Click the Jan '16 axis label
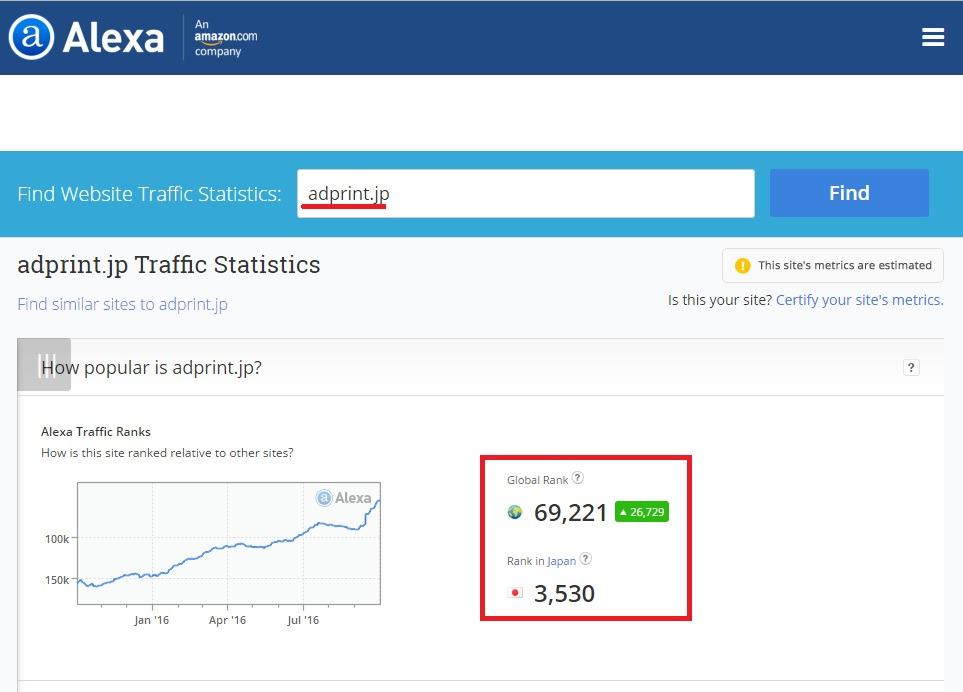The image size is (963, 692). tap(152, 620)
